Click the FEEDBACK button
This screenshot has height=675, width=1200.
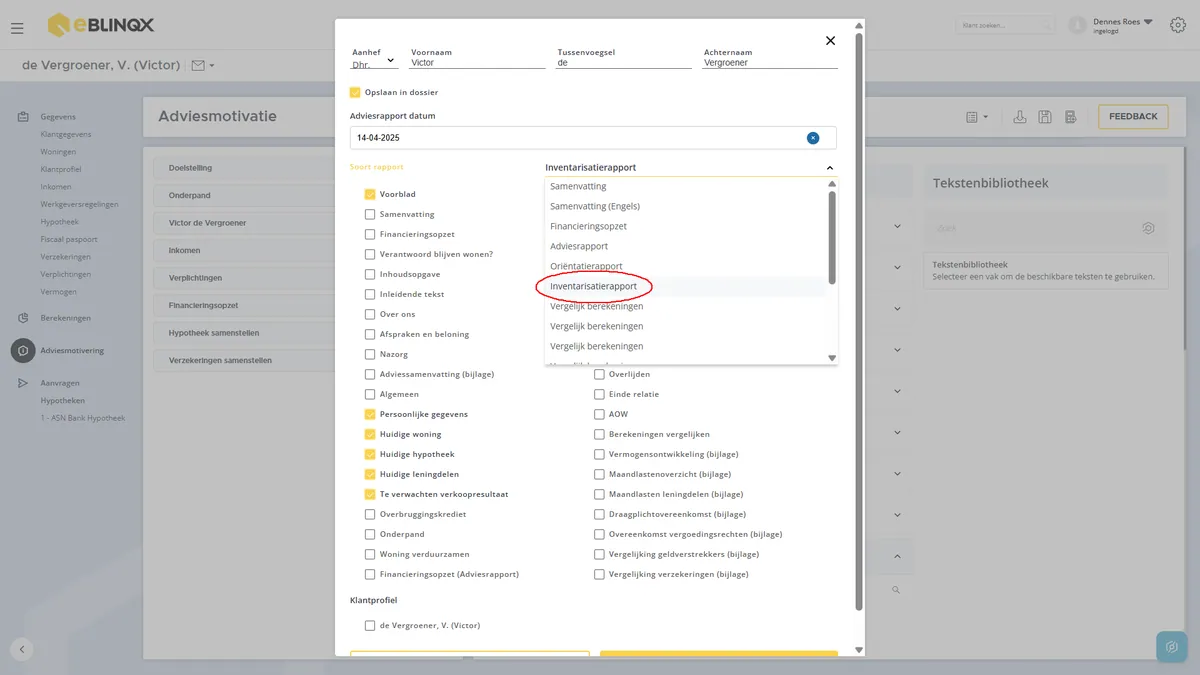1133,117
